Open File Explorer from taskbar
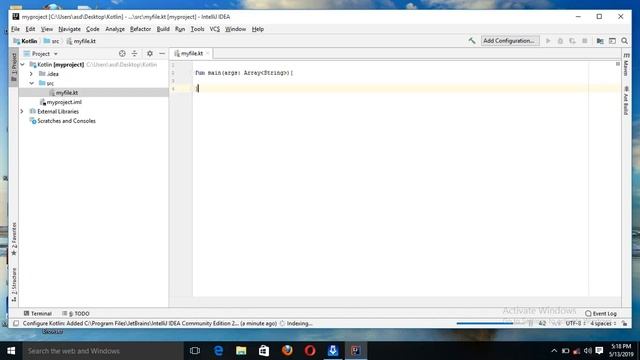The width and height of the screenshot is (640, 360). [x=241, y=351]
